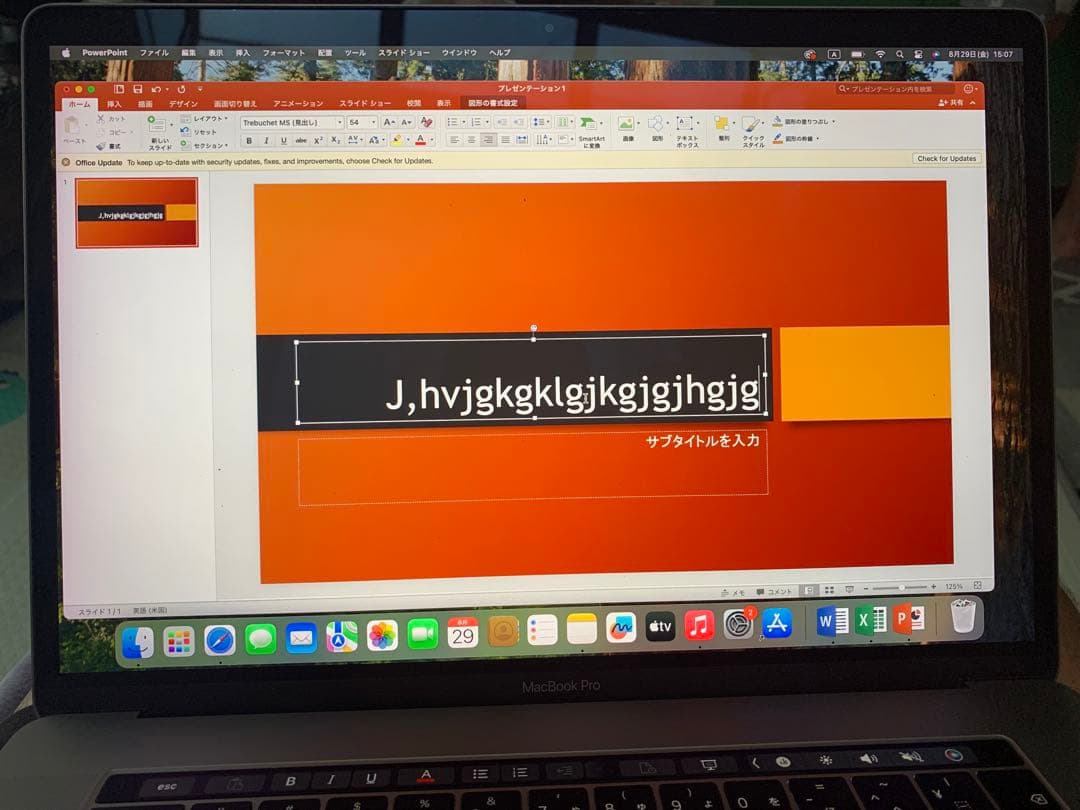This screenshot has height=810, width=1080.
Task: Click the Save icon in title bar
Action: coord(137,89)
